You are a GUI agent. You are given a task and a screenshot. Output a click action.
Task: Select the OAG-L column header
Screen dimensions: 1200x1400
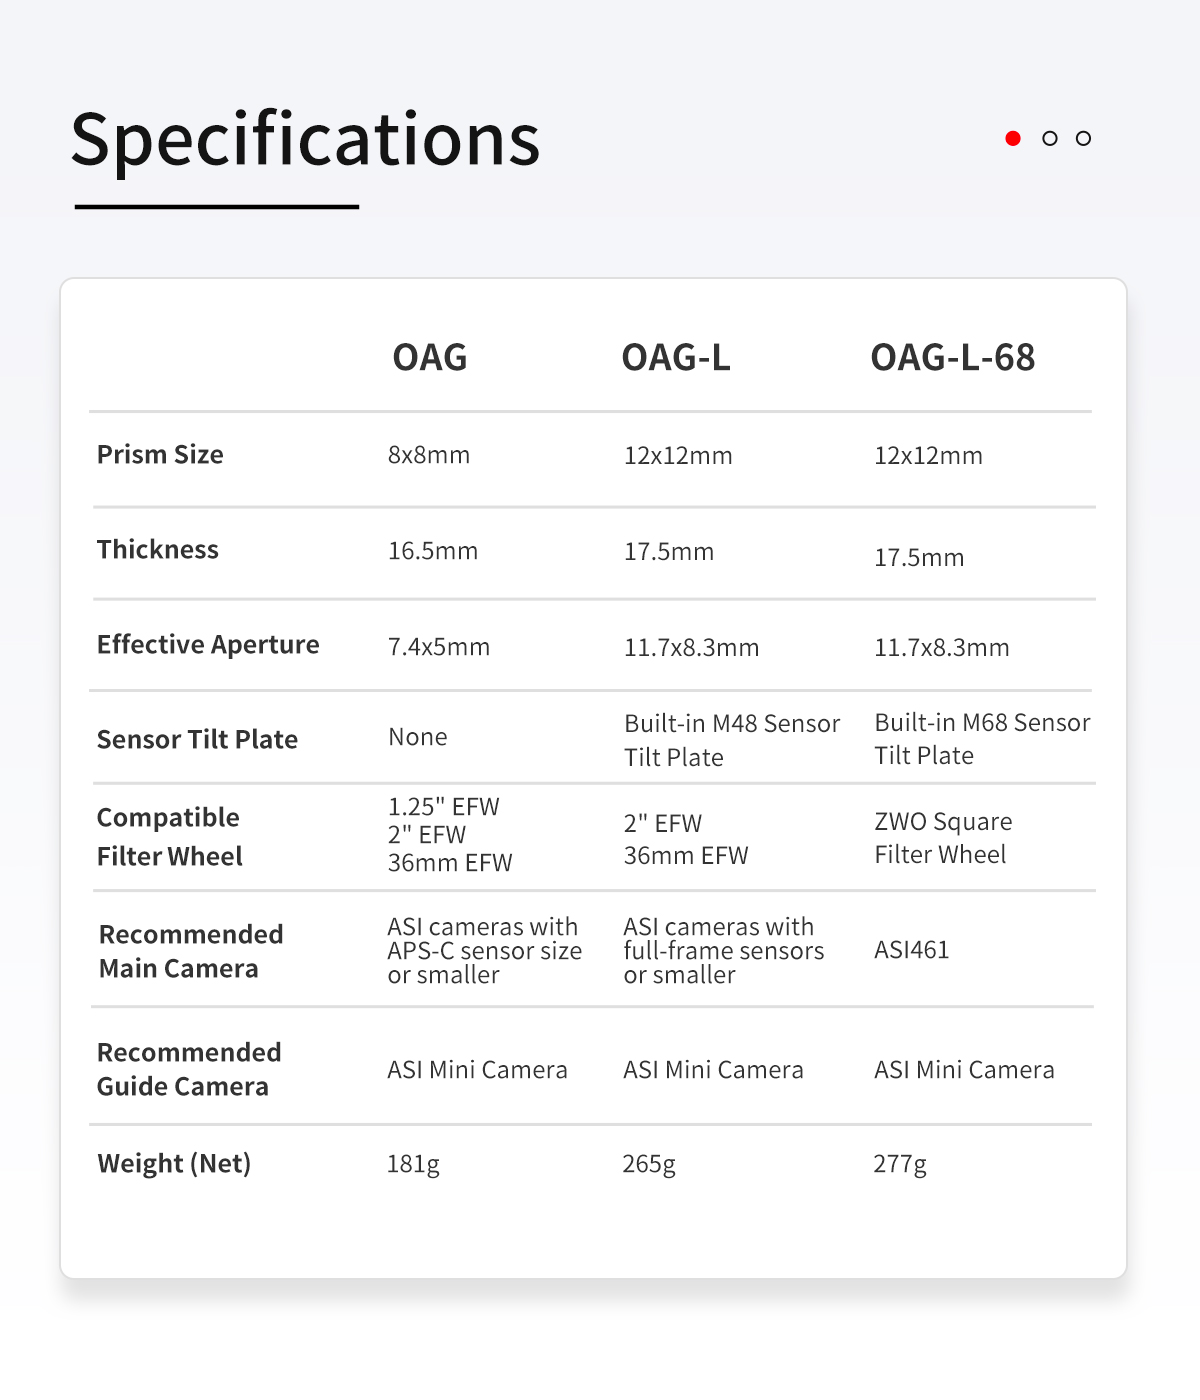pyautogui.click(x=676, y=357)
